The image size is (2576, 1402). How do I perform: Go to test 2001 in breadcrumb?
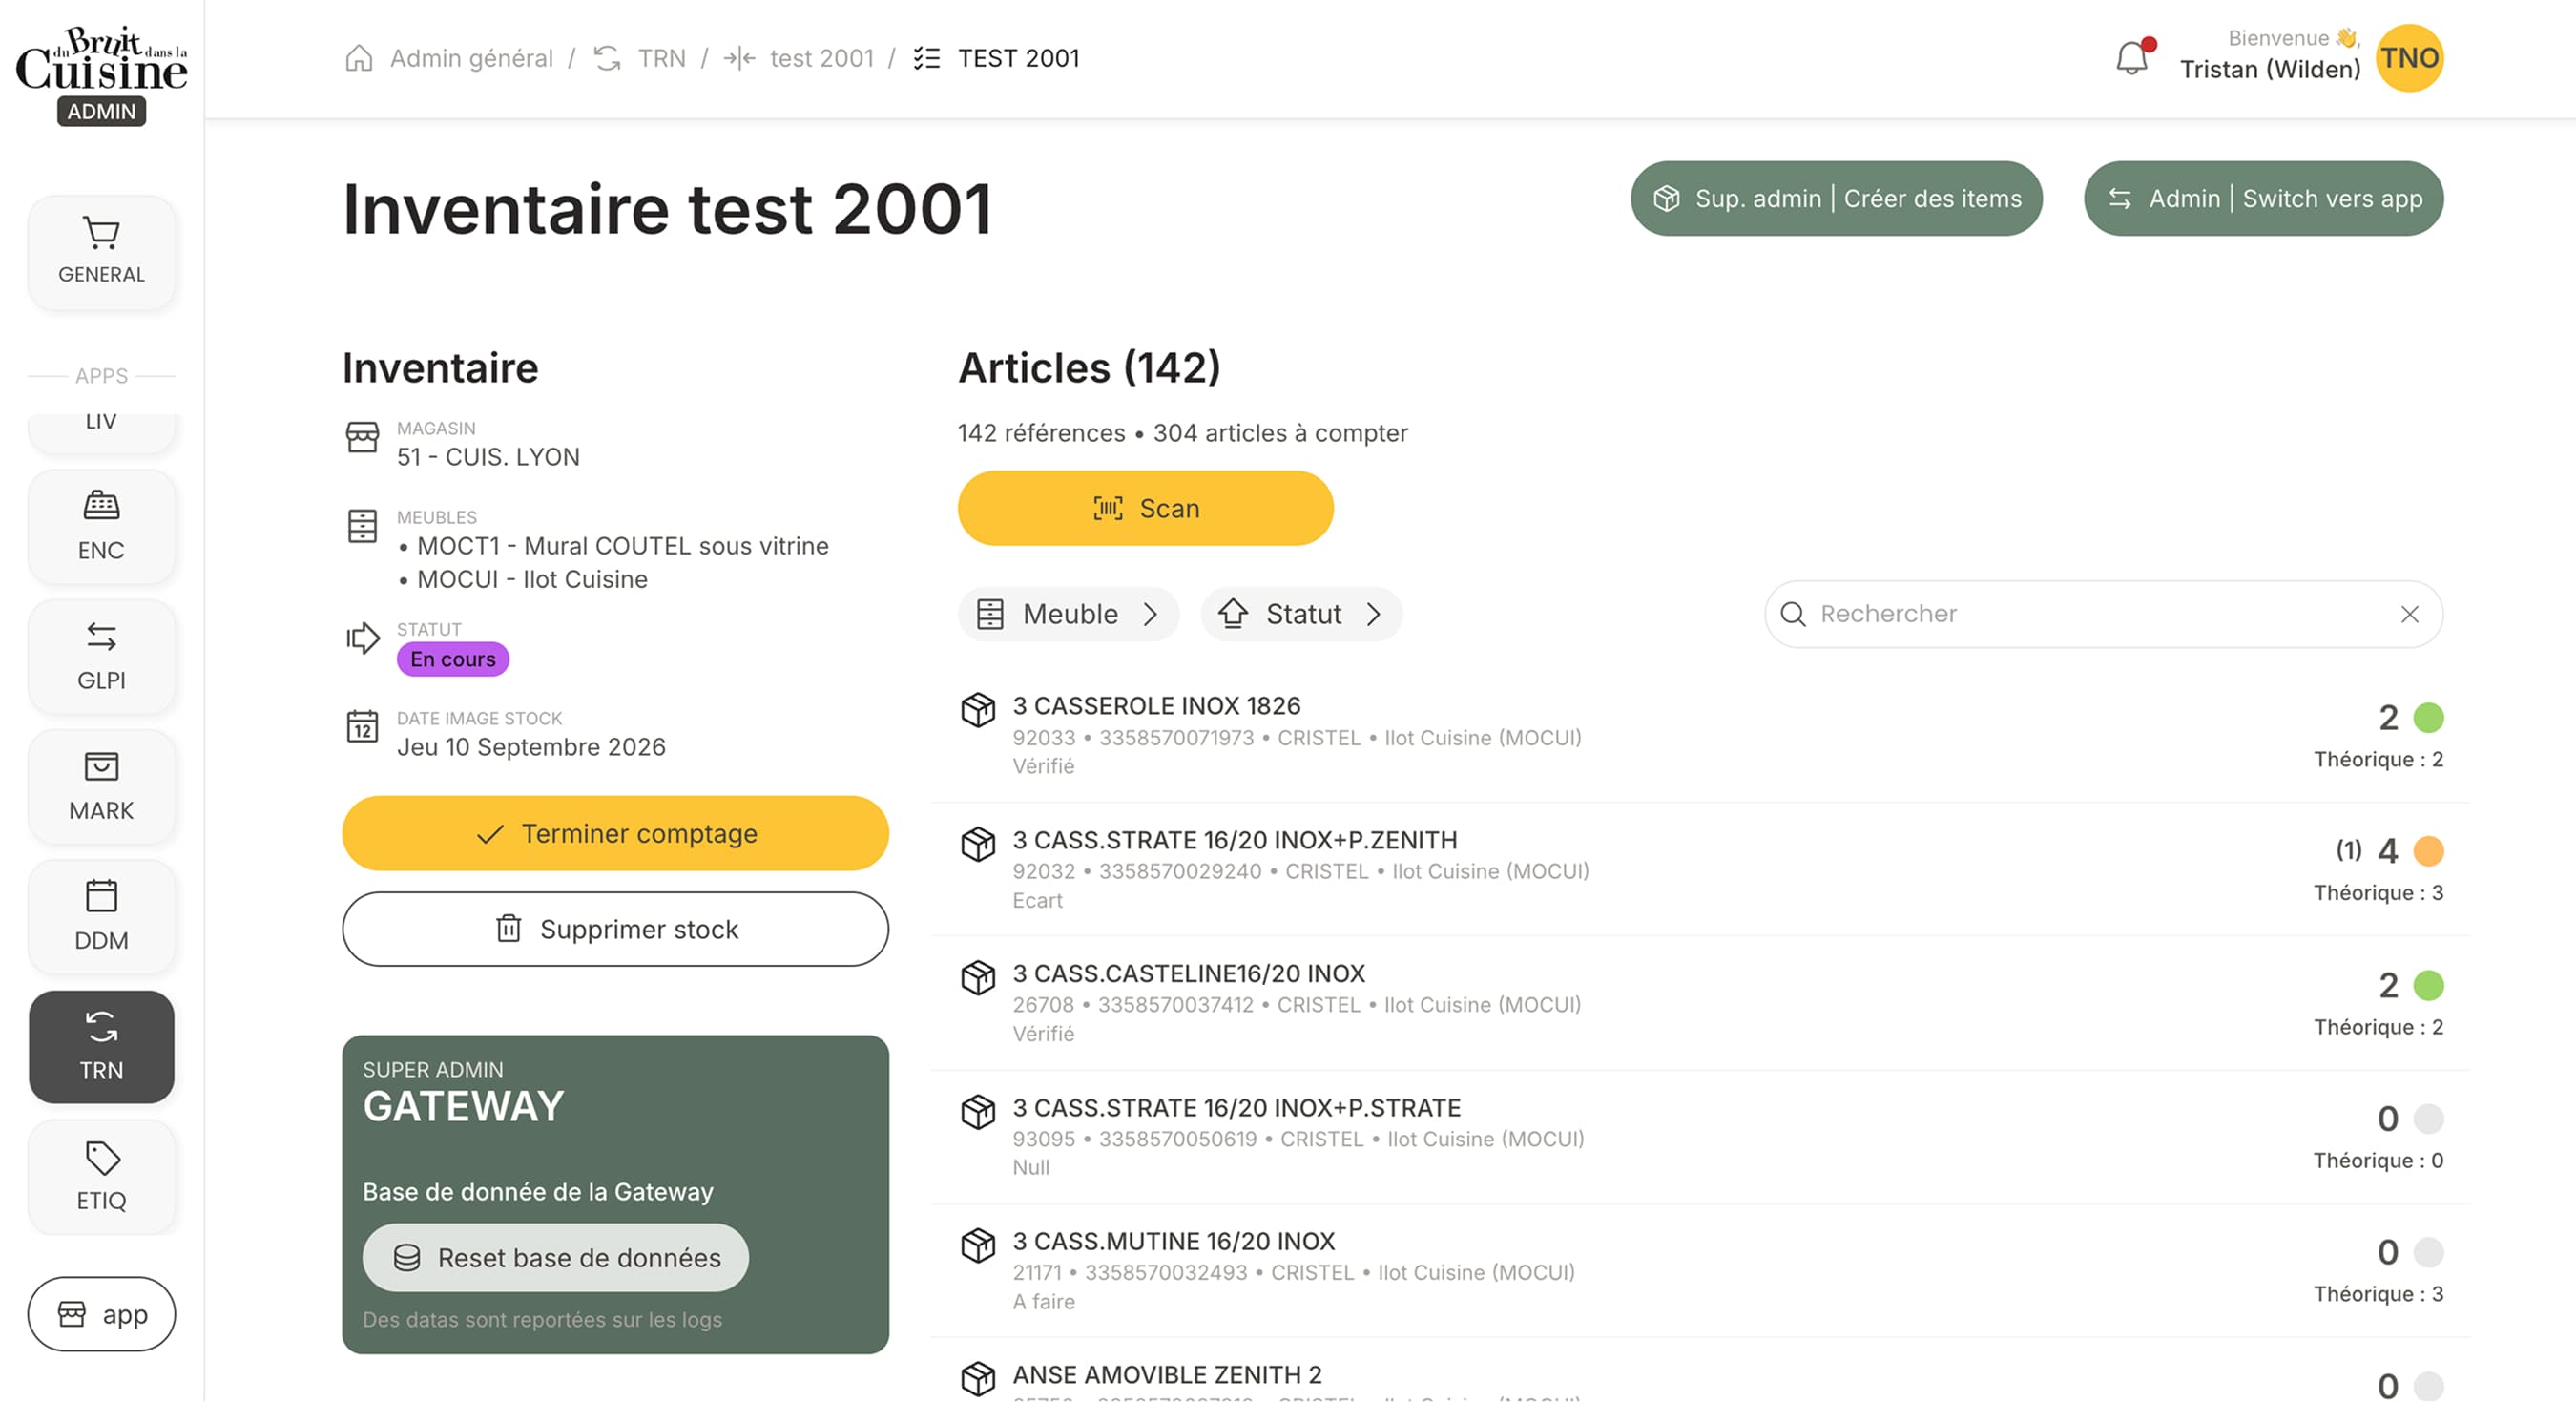tap(822, 58)
